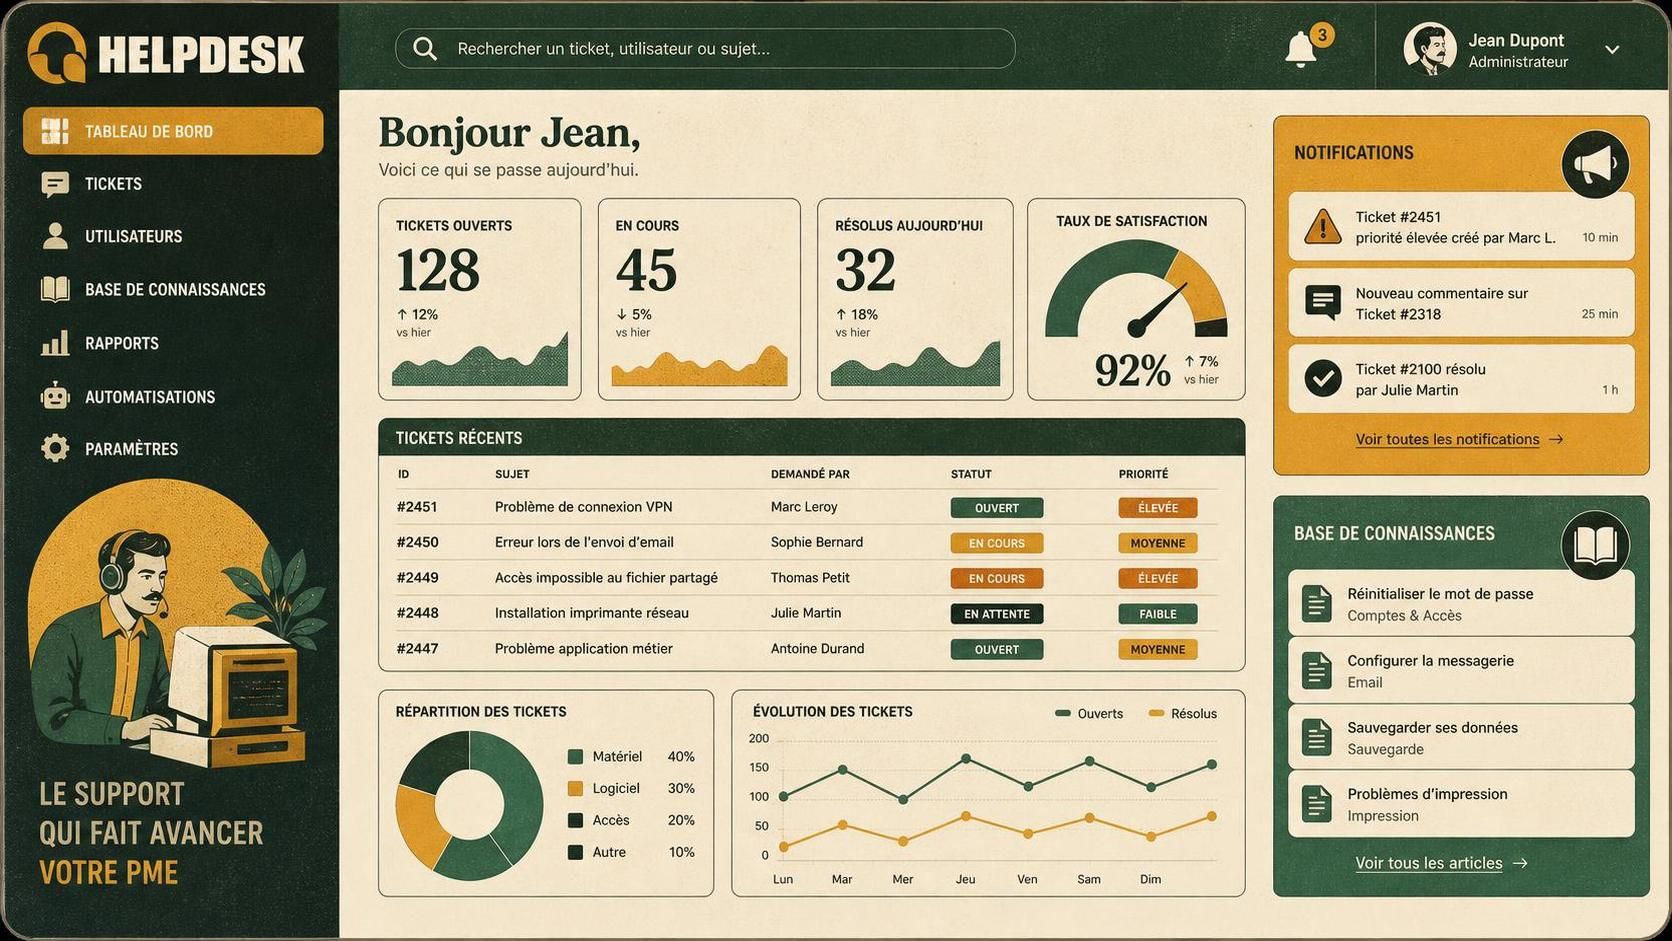Viewport: 1672px width, 941px height.
Task: Select Tableau de bord in the sidebar
Action: point(173,131)
